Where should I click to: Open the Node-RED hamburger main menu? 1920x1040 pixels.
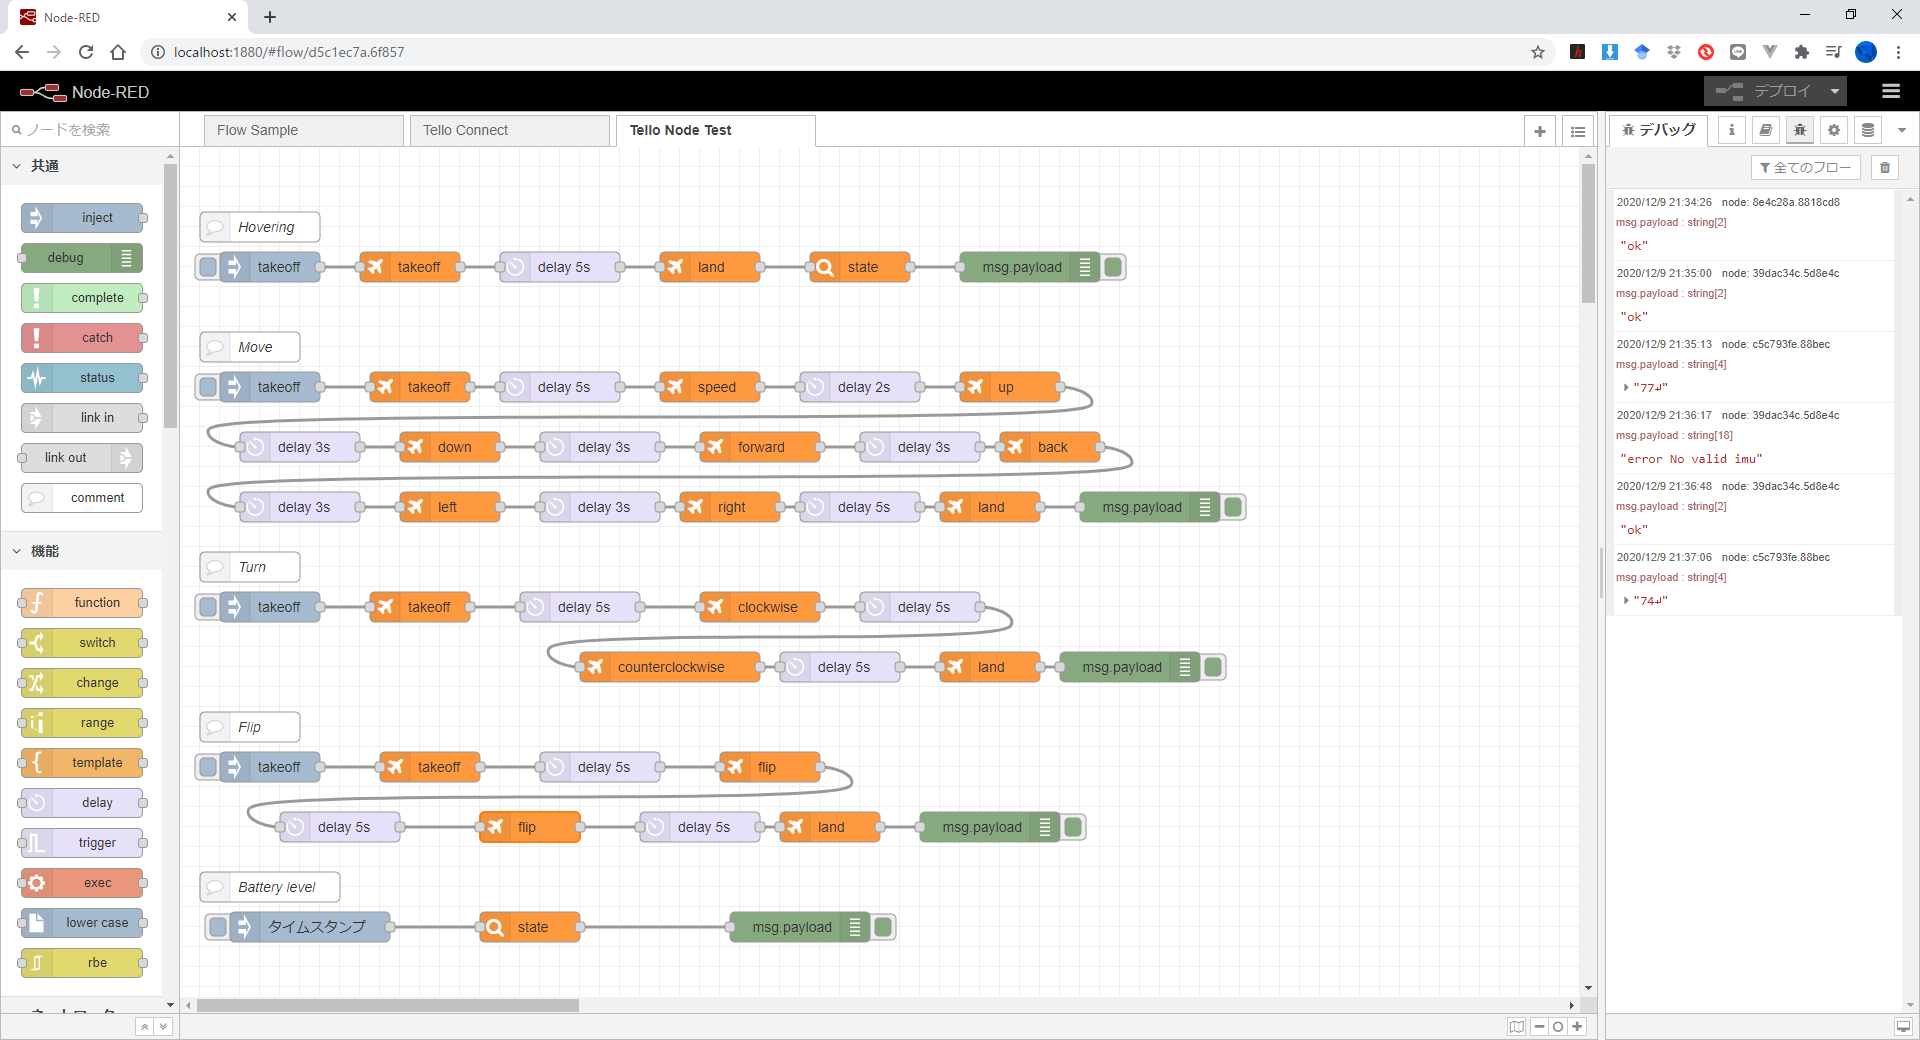click(1890, 91)
